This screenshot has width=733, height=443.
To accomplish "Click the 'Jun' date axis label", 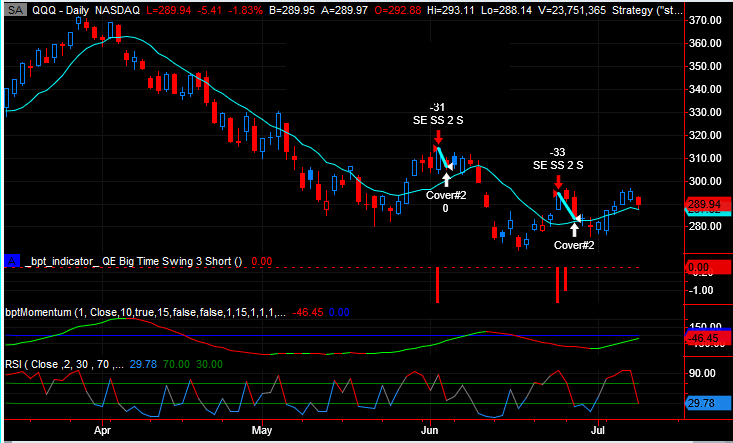I will pyautogui.click(x=430, y=430).
